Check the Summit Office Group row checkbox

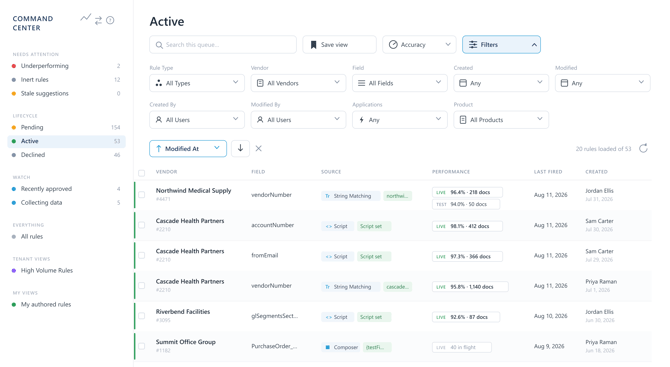141,346
